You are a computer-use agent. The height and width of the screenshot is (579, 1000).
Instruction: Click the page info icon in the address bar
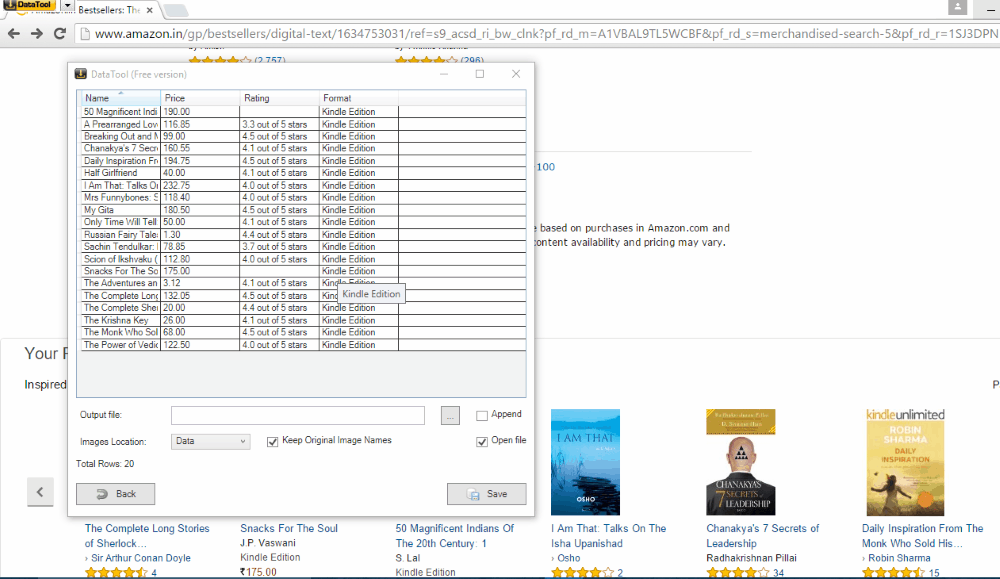click(x=84, y=34)
